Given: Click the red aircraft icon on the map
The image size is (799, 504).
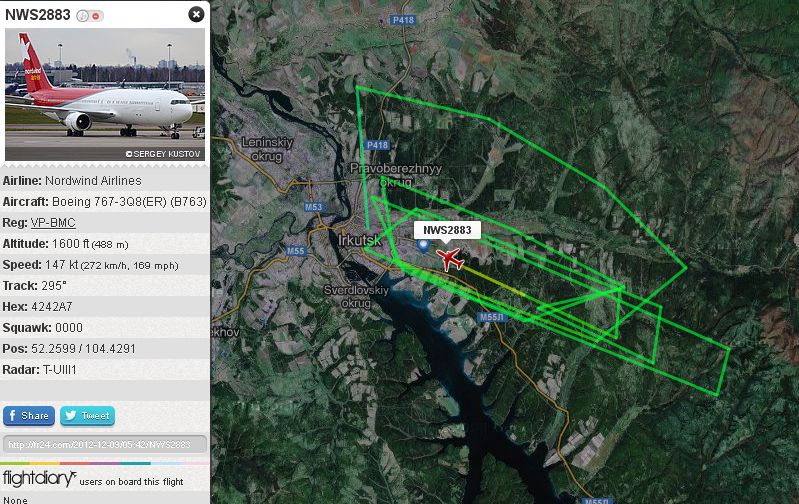Looking at the screenshot, I should 450,259.
